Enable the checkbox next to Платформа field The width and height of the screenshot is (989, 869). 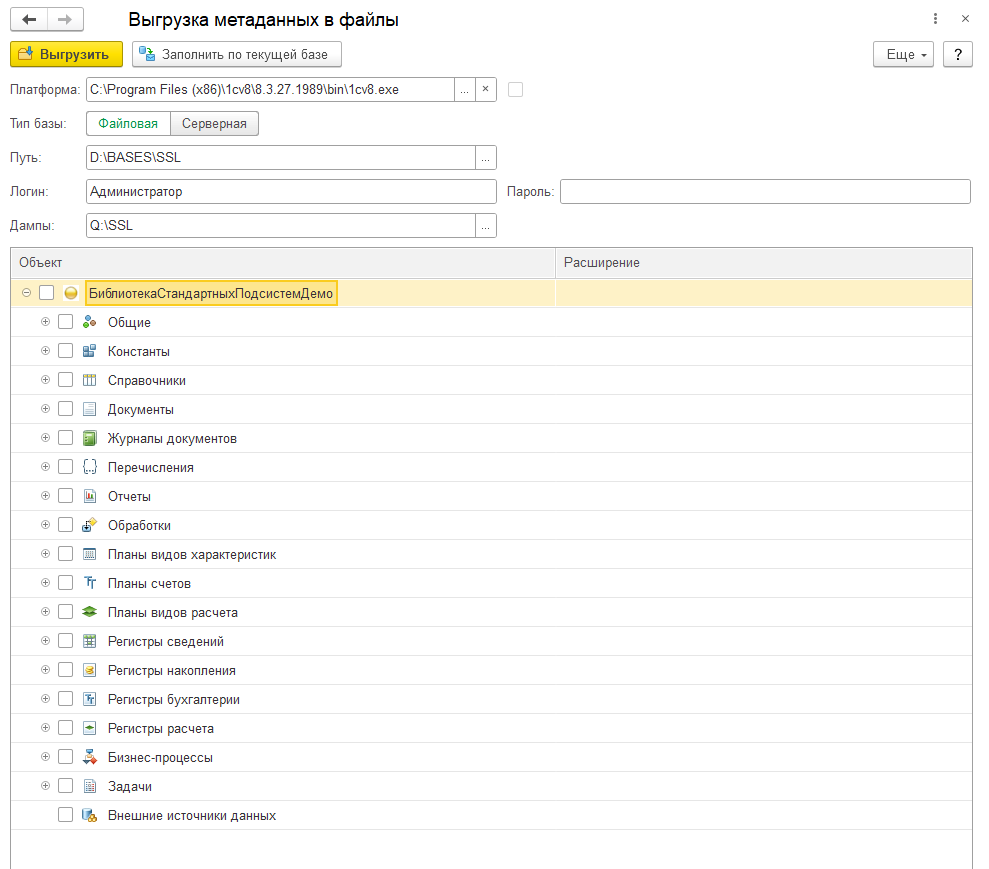coord(516,89)
